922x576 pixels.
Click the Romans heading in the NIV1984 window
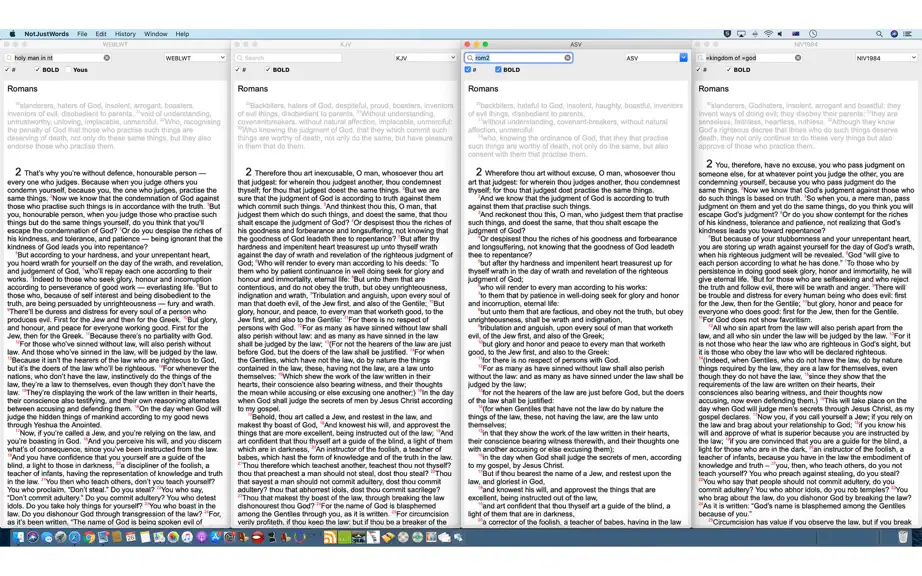pyautogui.click(x=714, y=89)
